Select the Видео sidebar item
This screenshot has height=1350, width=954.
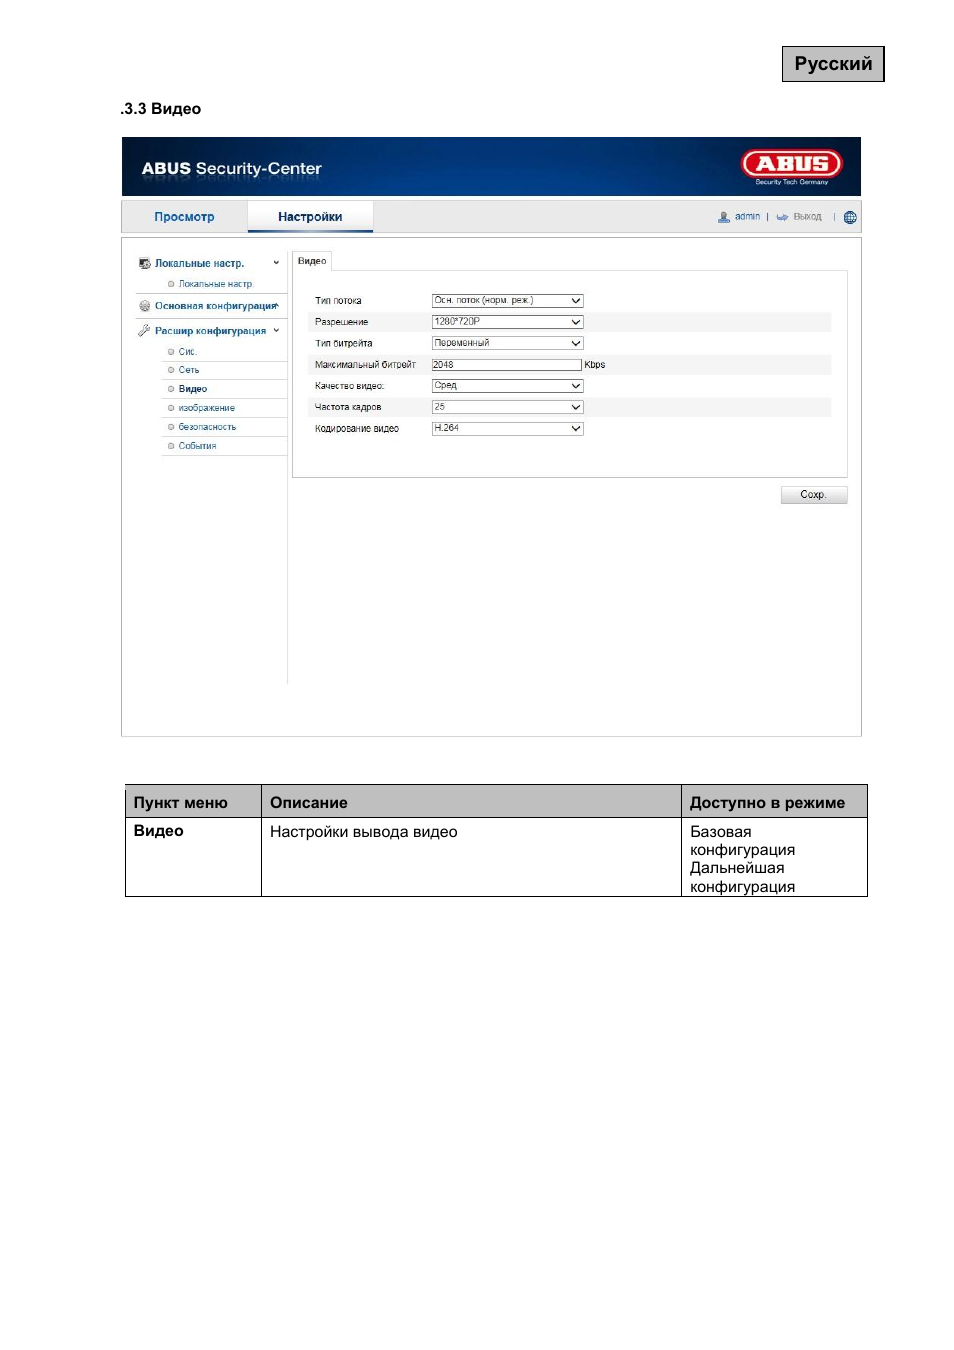[193, 389]
